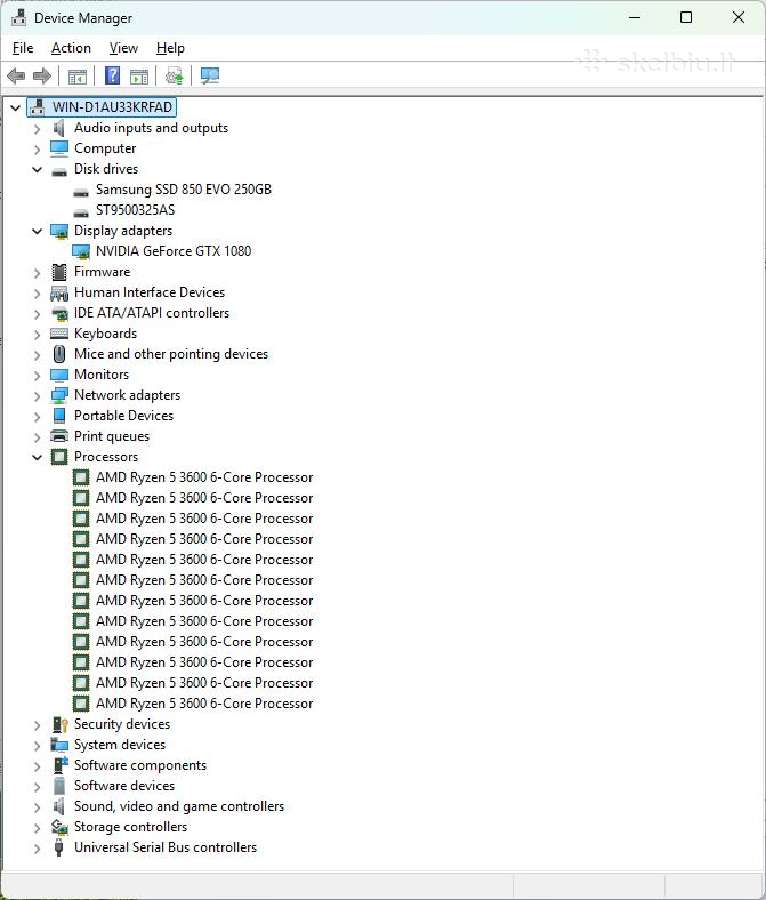Select the System devices label
Image resolution: width=766 pixels, height=900 pixels.
(x=120, y=745)
